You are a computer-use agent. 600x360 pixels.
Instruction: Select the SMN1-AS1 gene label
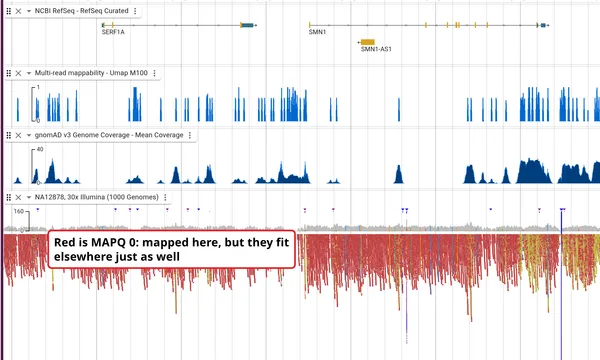click(x=376, y=49)
